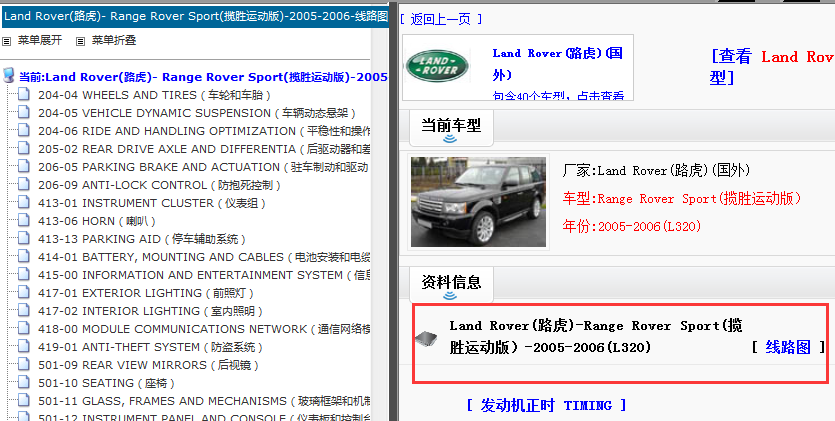Open 418-00 MODULE COMMUNICATIONS NETWORK entry
This screenshot has width=835, height=421.
[x=204, y=329]
